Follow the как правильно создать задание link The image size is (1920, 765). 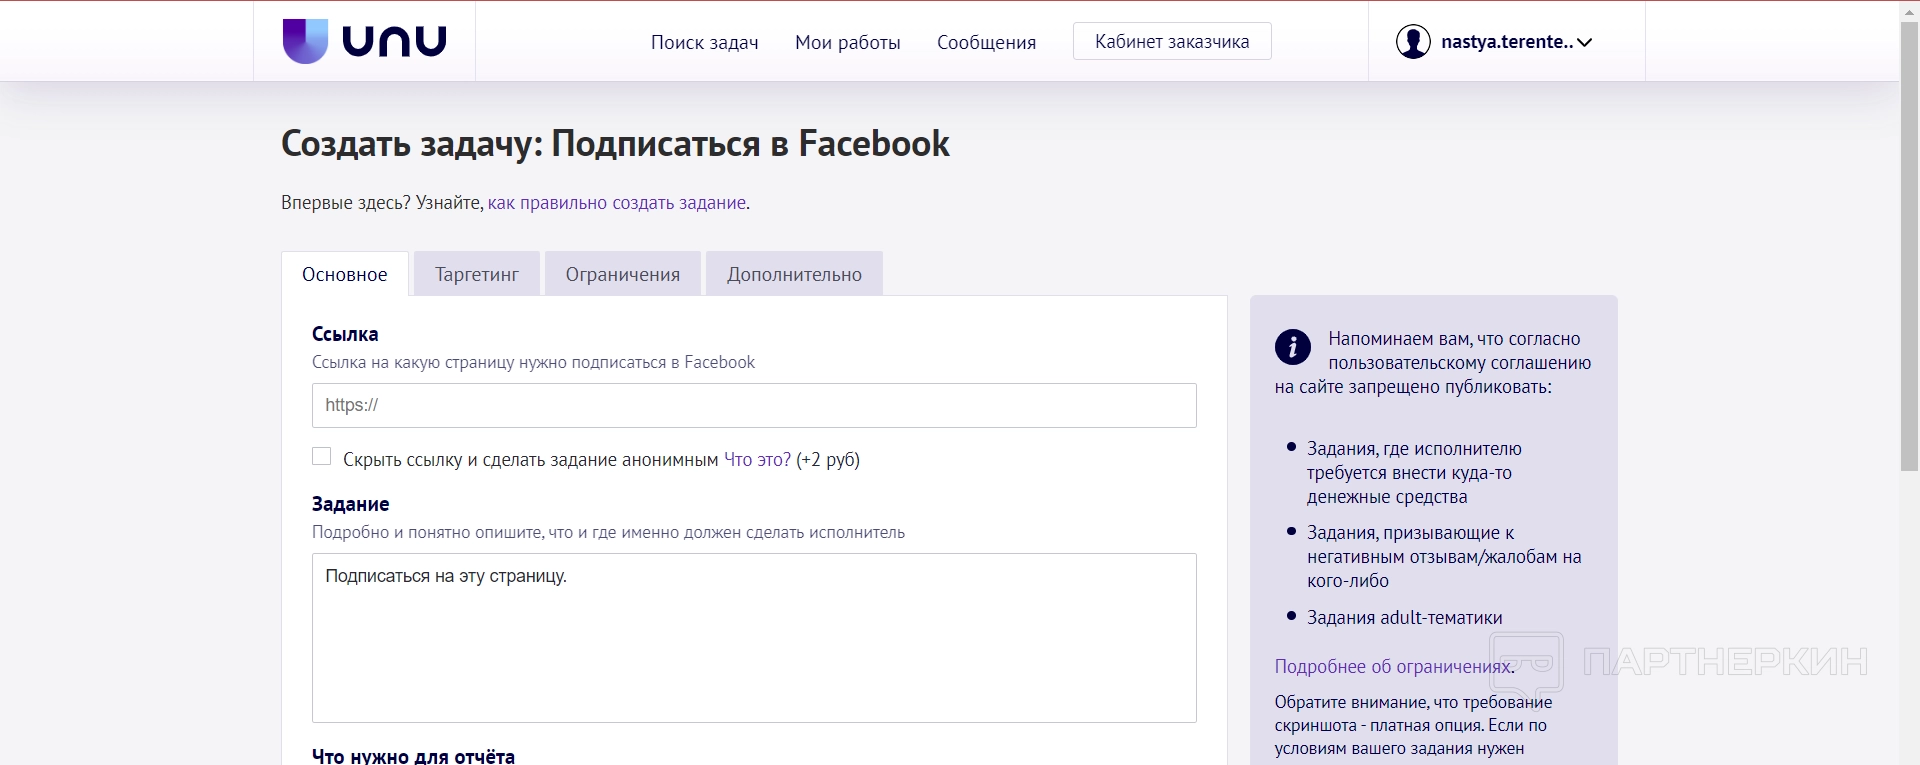click(616, 203)
